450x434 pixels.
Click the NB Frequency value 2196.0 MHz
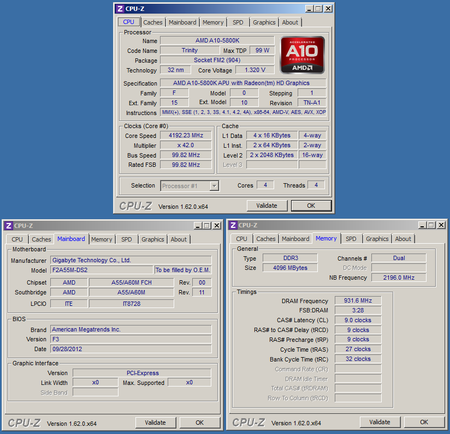point(399,278)
